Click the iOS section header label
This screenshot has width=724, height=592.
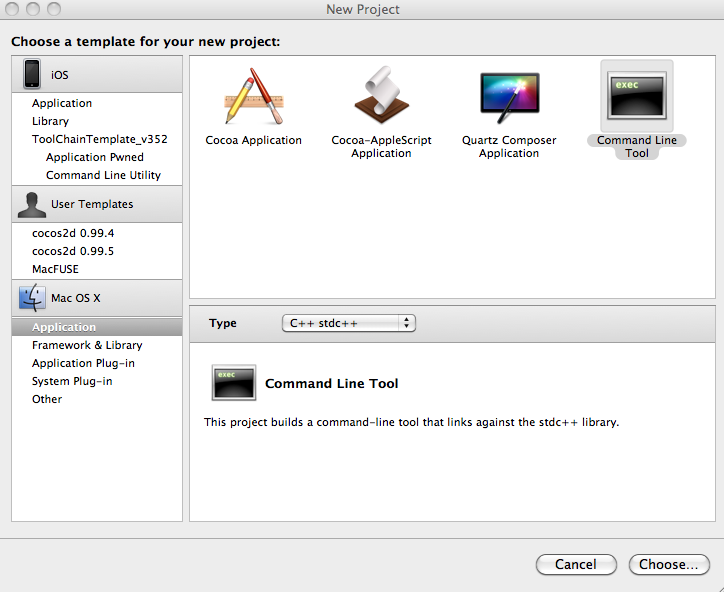pyautogui.click(x=60, y=75)
